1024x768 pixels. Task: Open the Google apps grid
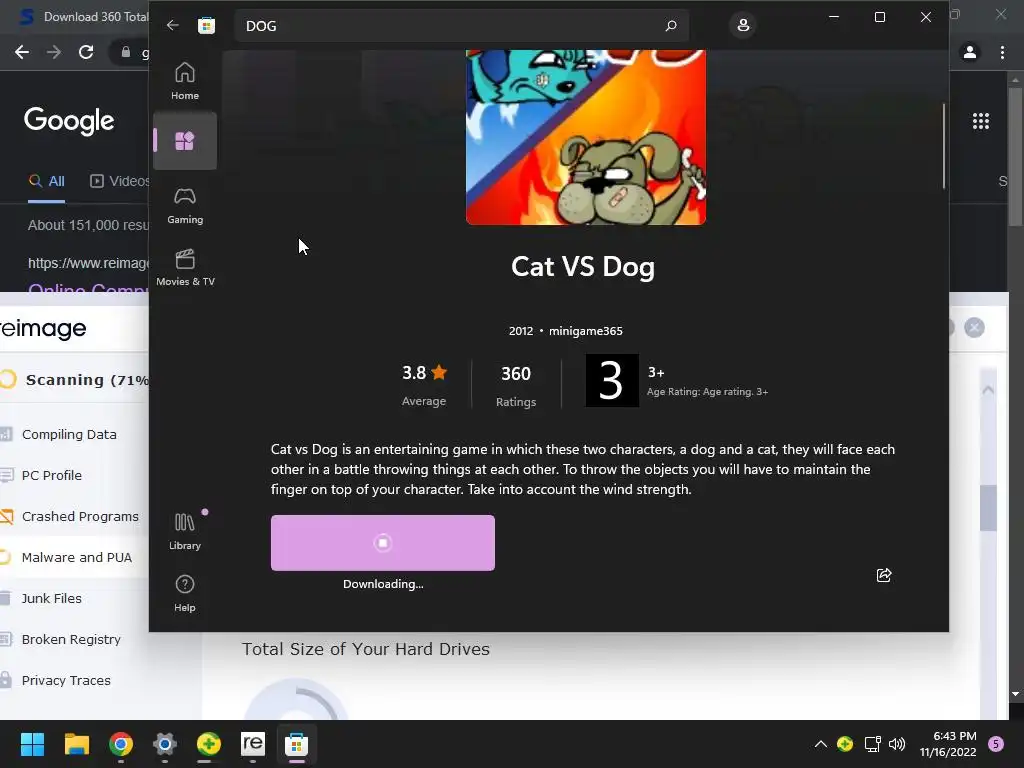point(980,121)
